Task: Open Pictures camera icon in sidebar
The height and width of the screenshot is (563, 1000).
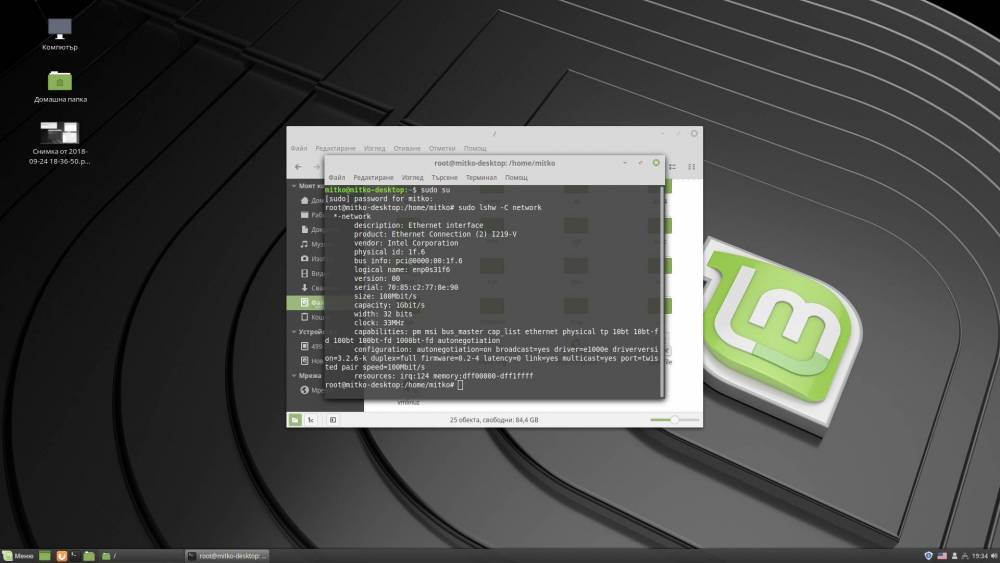Action: click(x=305, y=259)
